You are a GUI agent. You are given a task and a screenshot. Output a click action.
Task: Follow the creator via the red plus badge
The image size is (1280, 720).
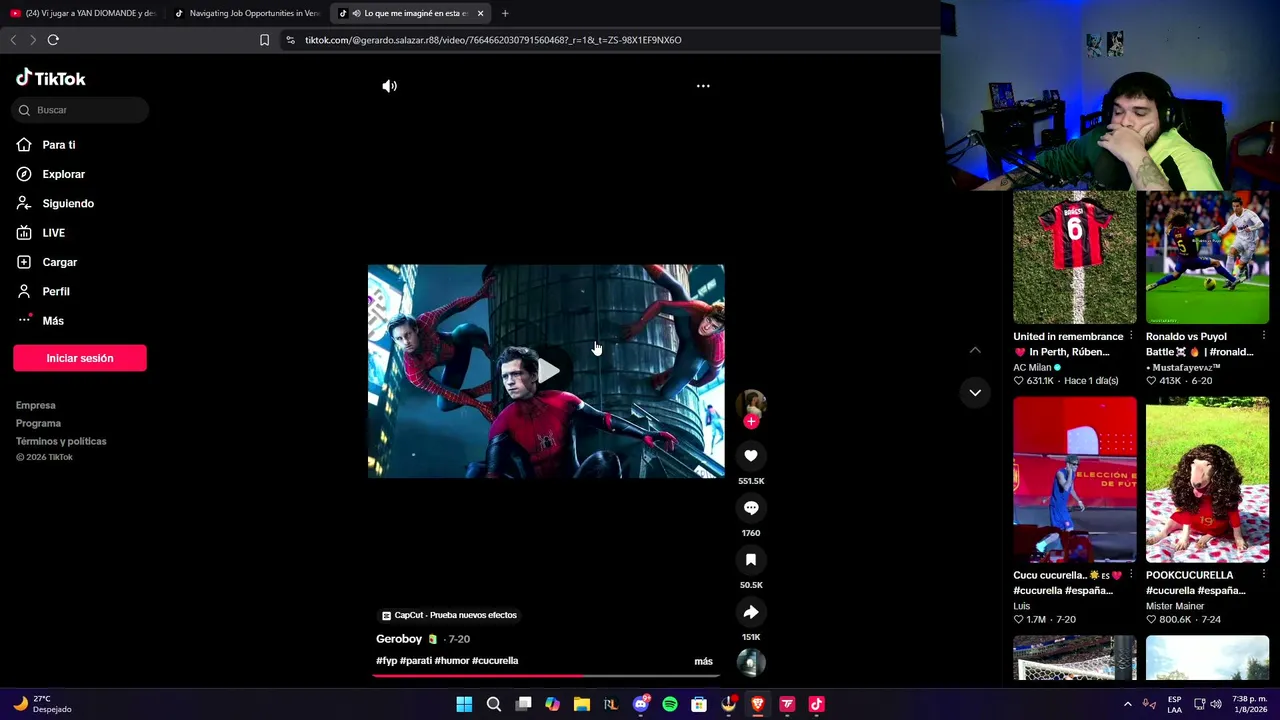(751, 421)
